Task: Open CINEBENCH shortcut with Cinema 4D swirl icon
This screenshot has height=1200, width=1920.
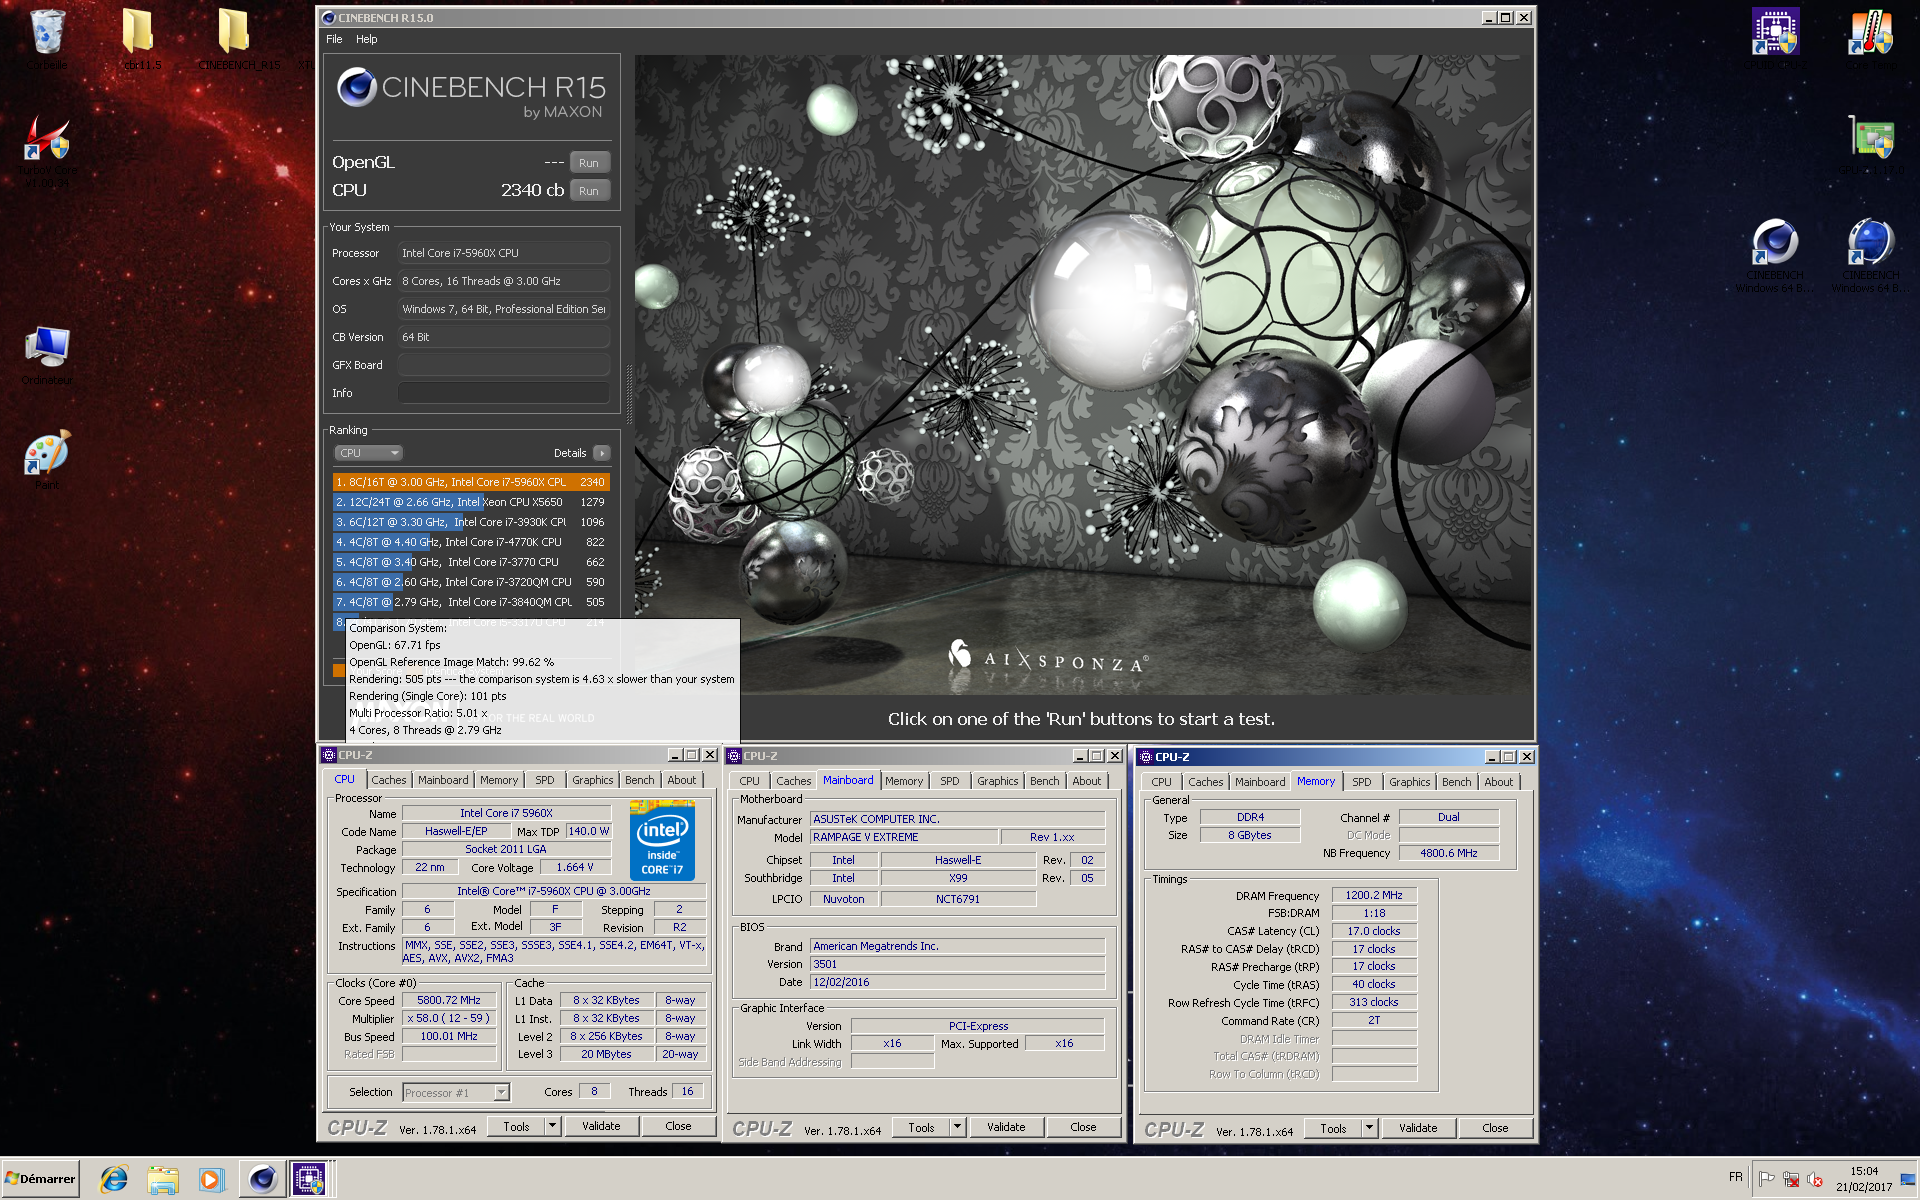Action: click(1775, 255)
